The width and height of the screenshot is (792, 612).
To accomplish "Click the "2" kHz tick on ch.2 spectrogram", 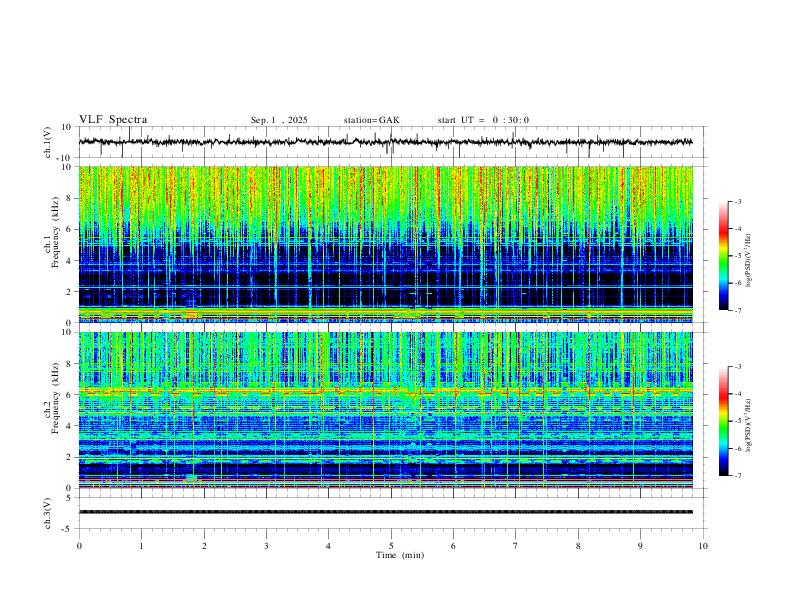I will pos(69,457).
